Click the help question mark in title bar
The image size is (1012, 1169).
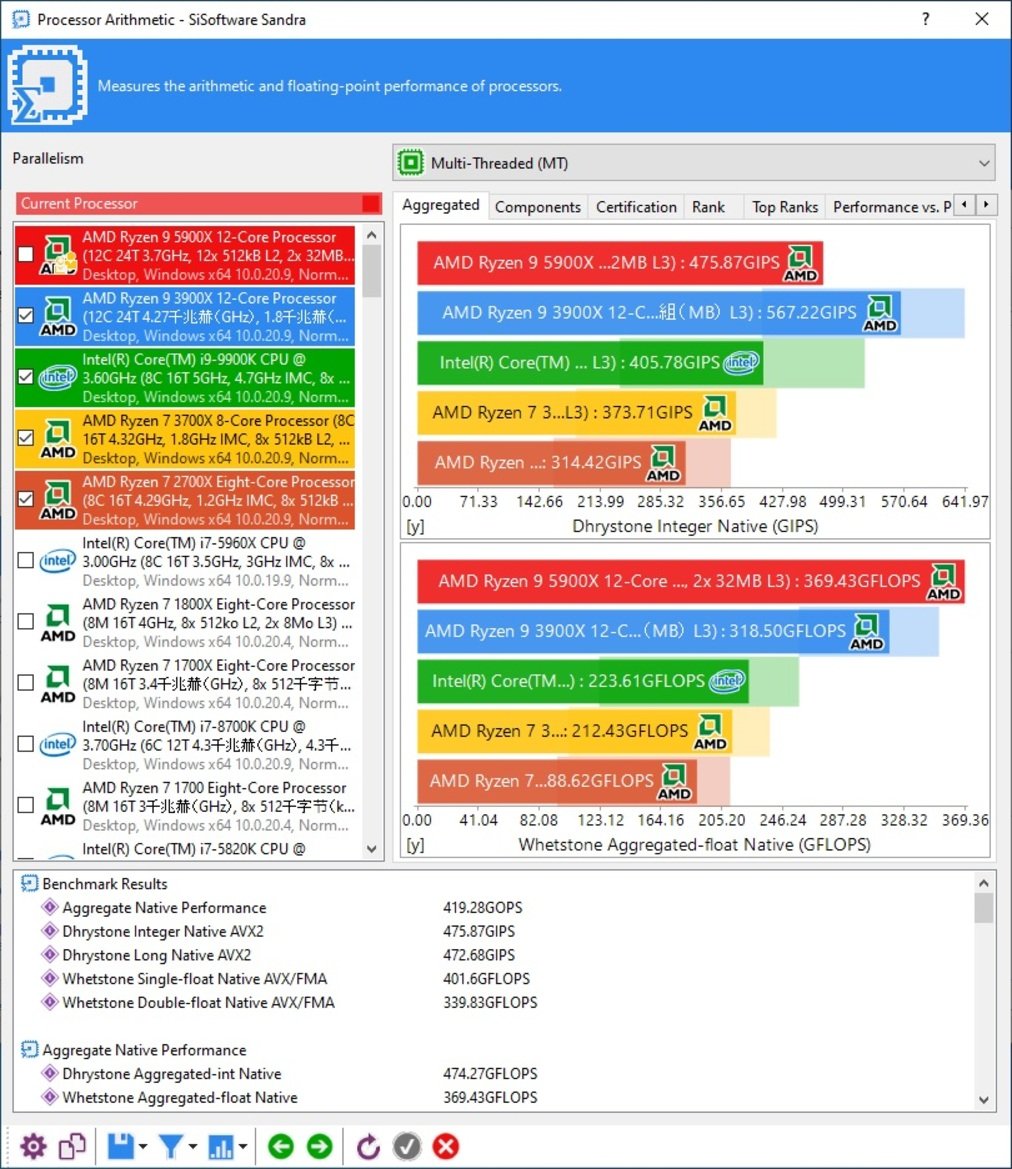click(925, 19)
